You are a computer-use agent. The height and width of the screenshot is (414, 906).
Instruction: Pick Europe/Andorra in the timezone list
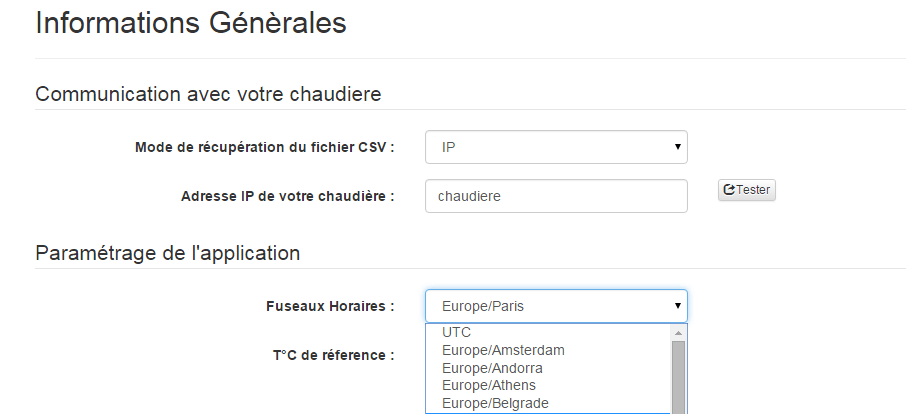[492, 368]
